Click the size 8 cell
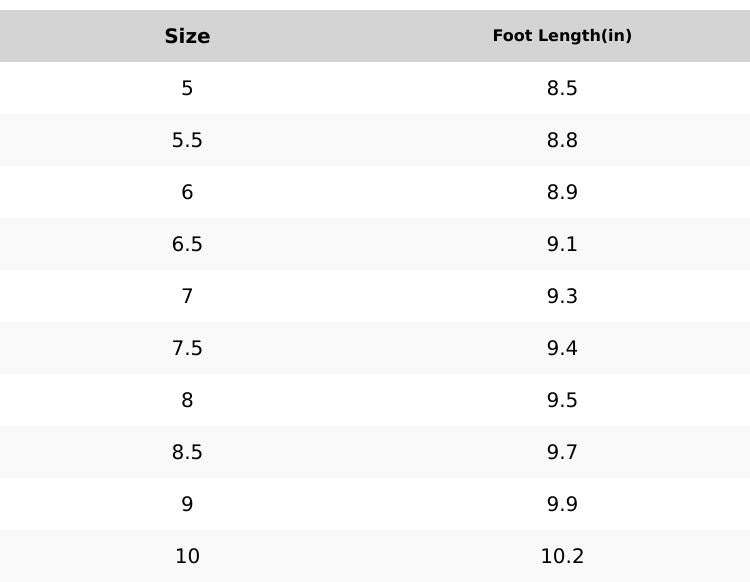The height and width of the screenshot is (582, 750). 187,400
